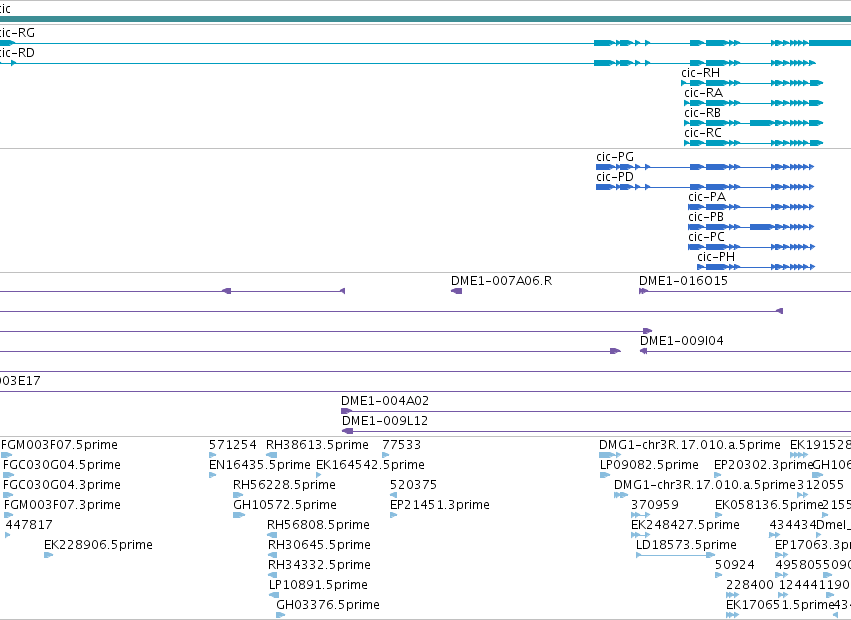Viewport: 851px width, 620px height.
Task: Click the cic-PG protein label
Action: coord(615,157)
